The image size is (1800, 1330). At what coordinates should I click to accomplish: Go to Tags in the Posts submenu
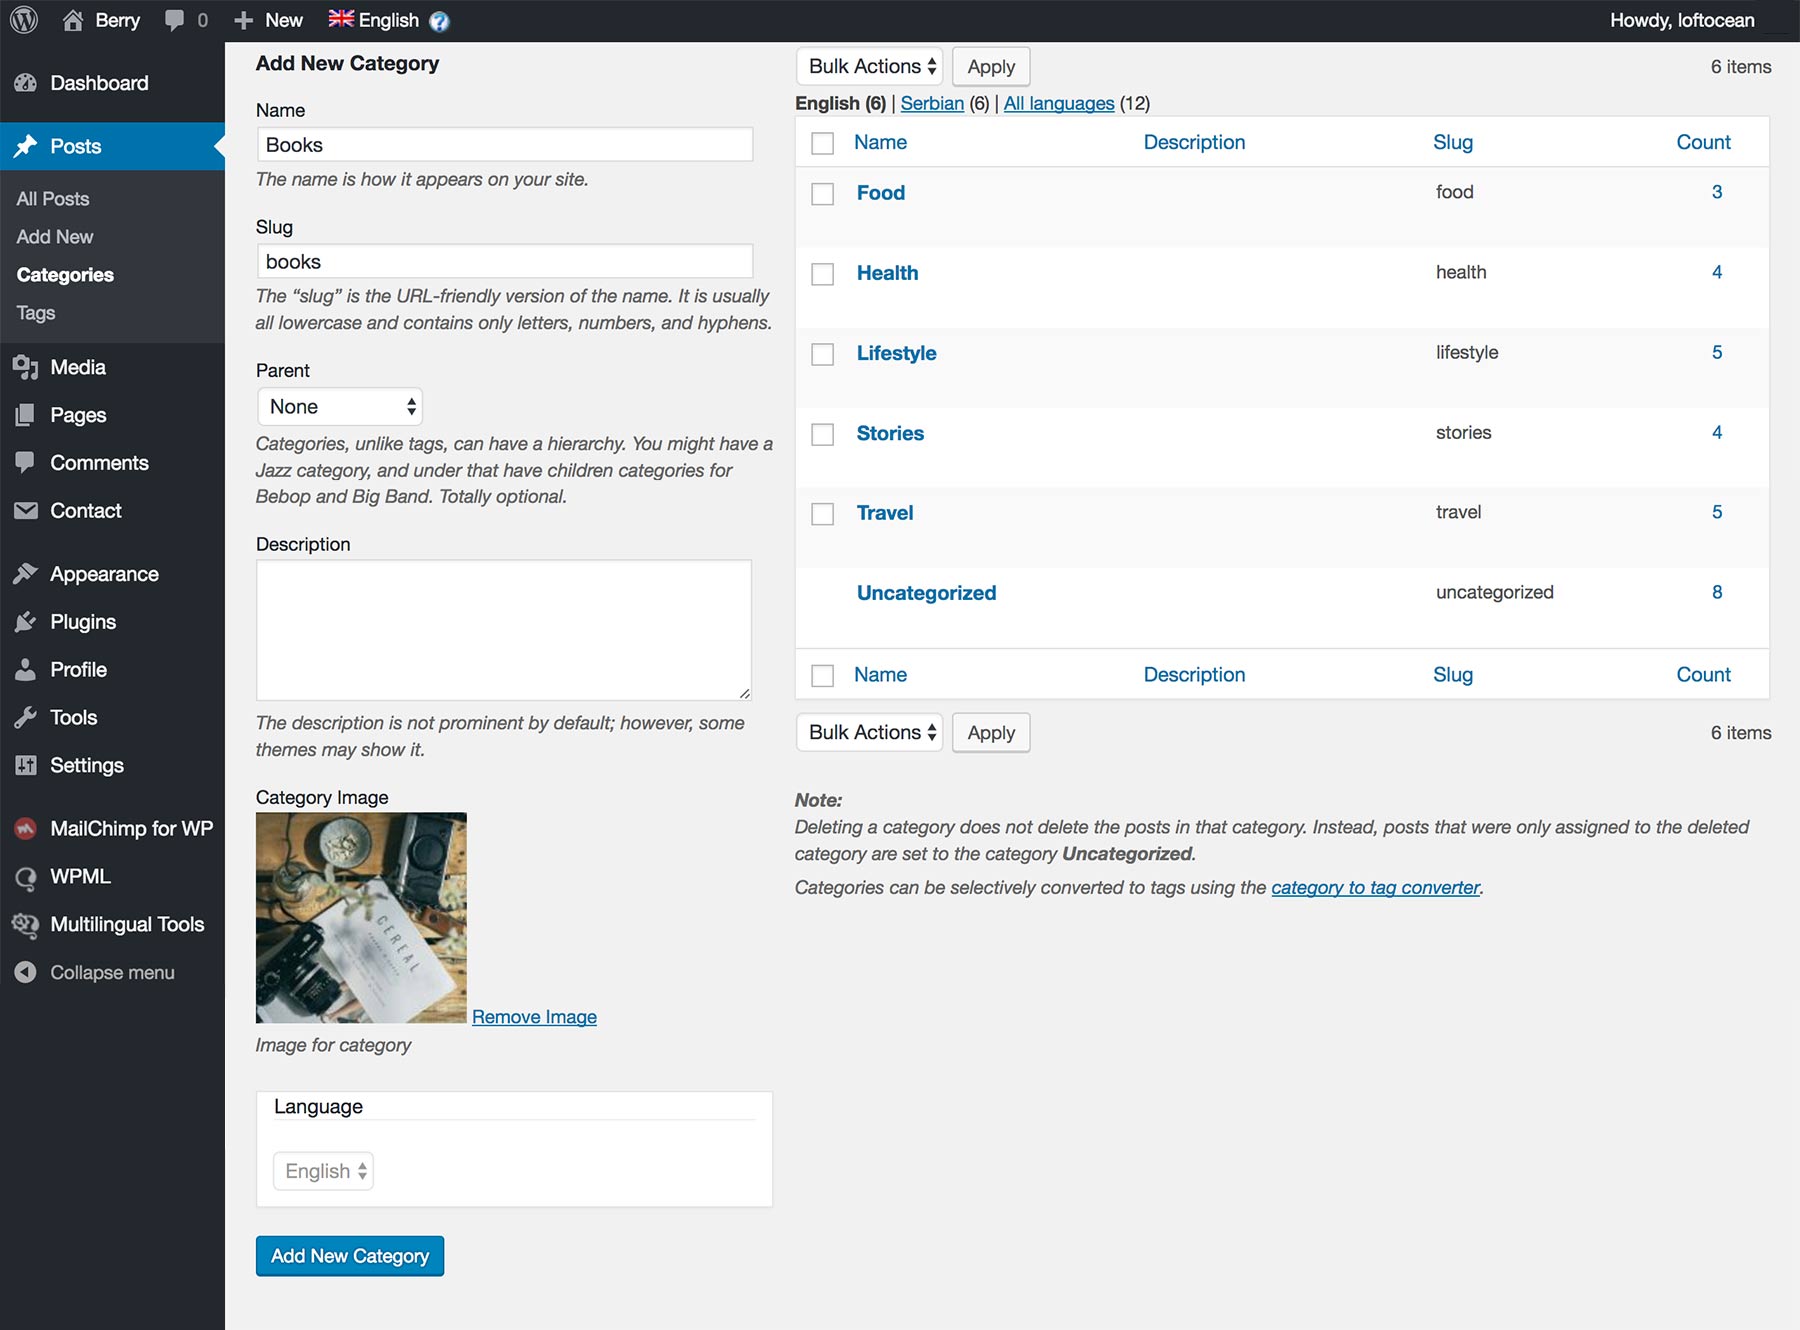pyautogui.click(x=36, y=313)
